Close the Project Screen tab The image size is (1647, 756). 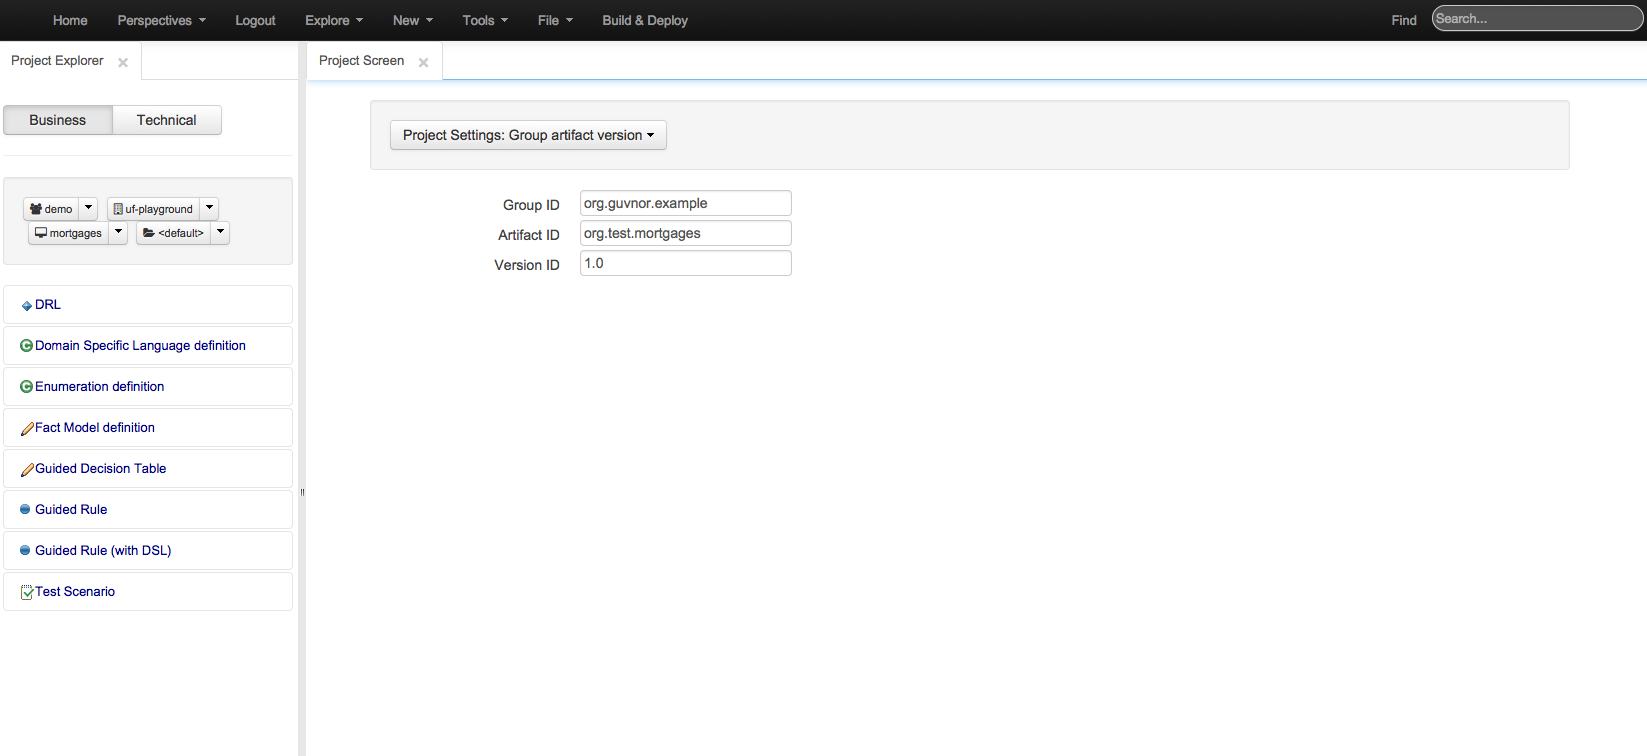click(x=423, y=62)
